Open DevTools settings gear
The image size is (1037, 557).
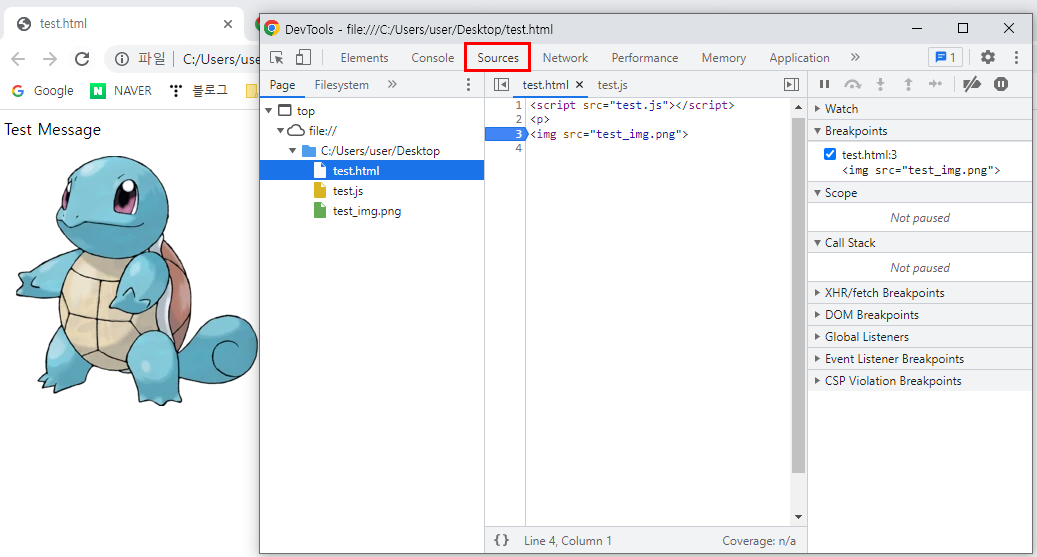point(987,58)
